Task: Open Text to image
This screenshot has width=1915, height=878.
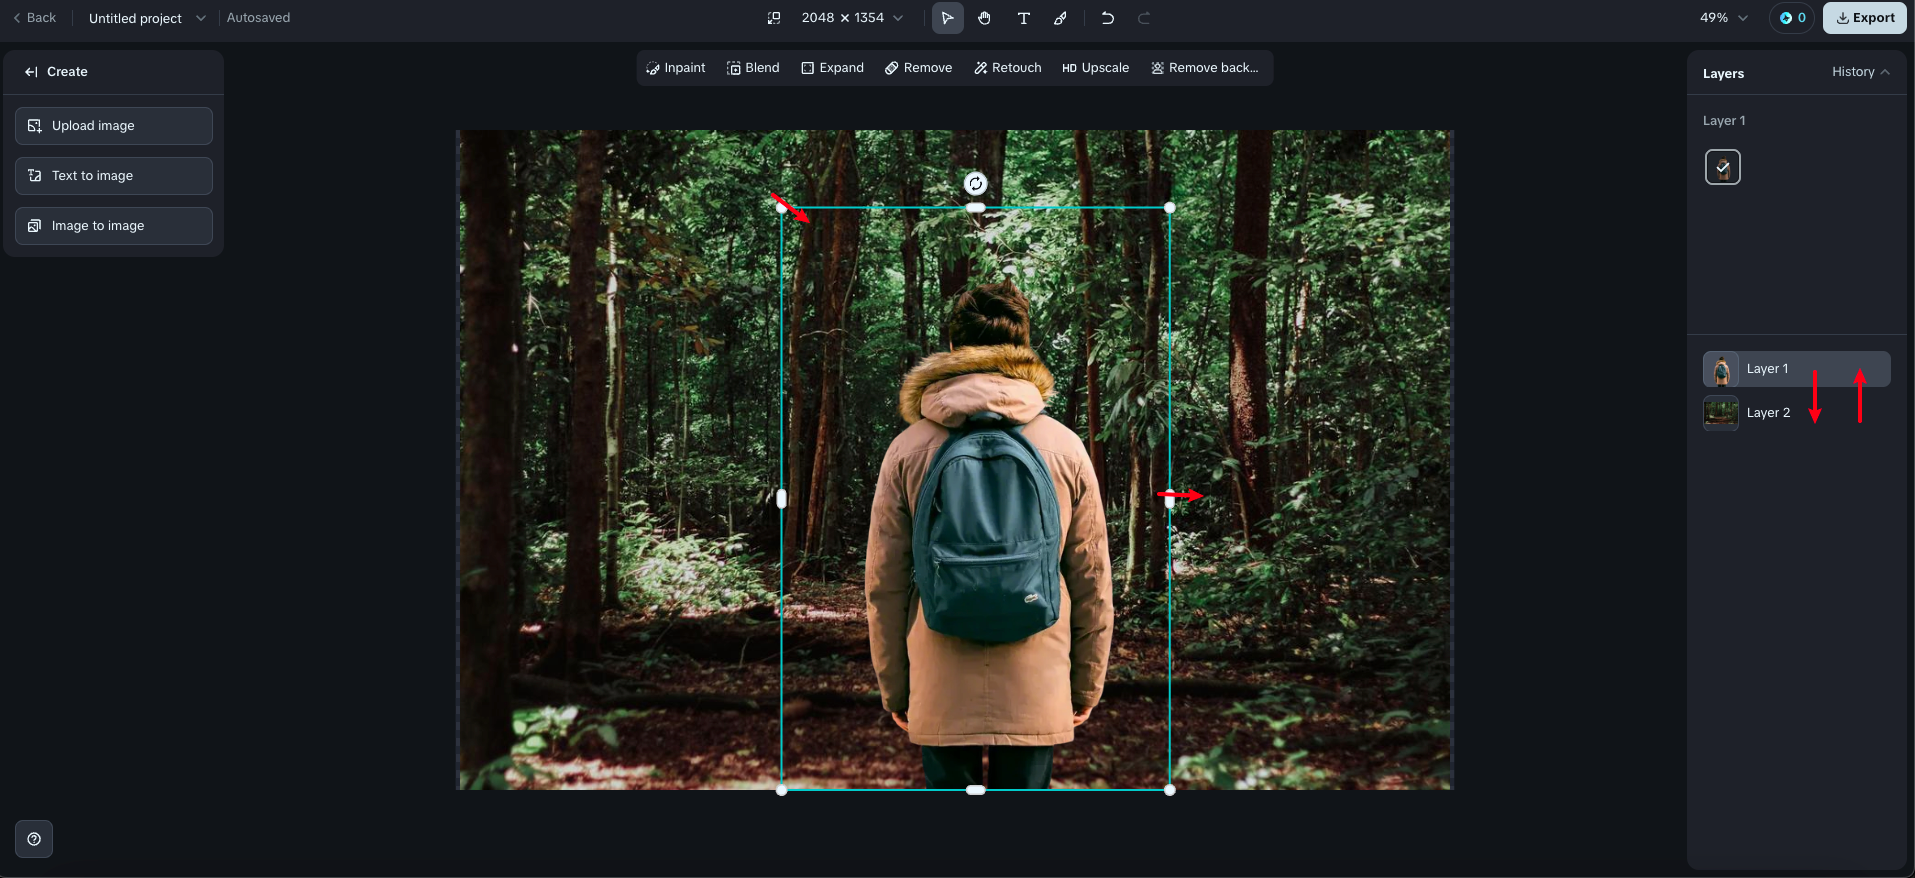Action: pyautogui.click(x=114, y=176)
